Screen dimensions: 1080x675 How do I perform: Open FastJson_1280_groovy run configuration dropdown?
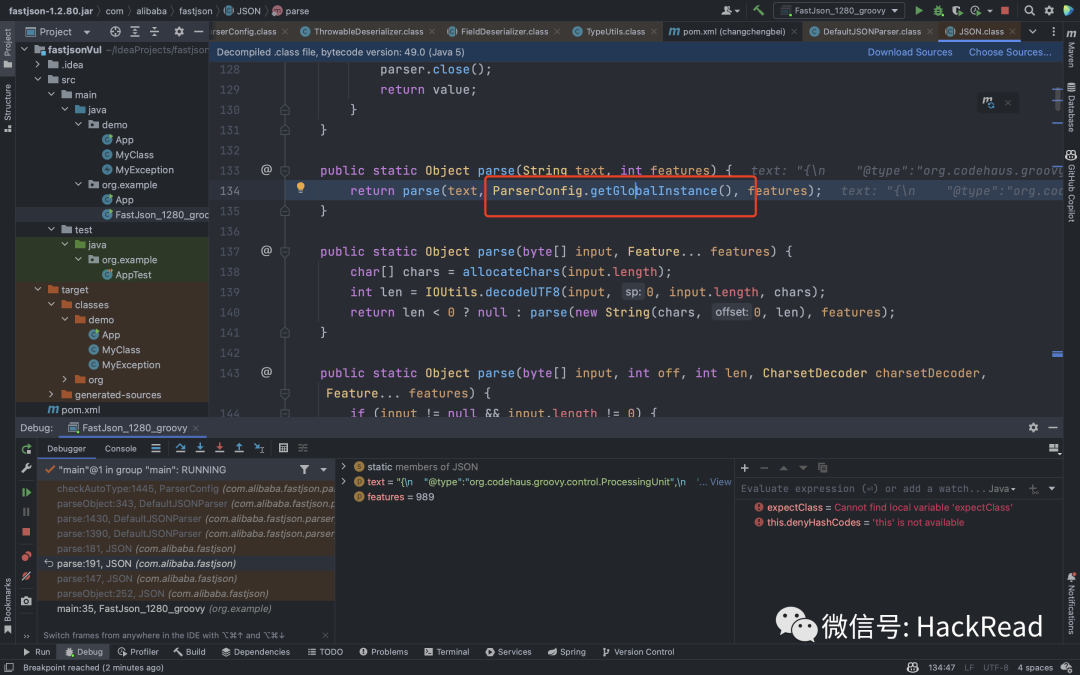(839, 10)
